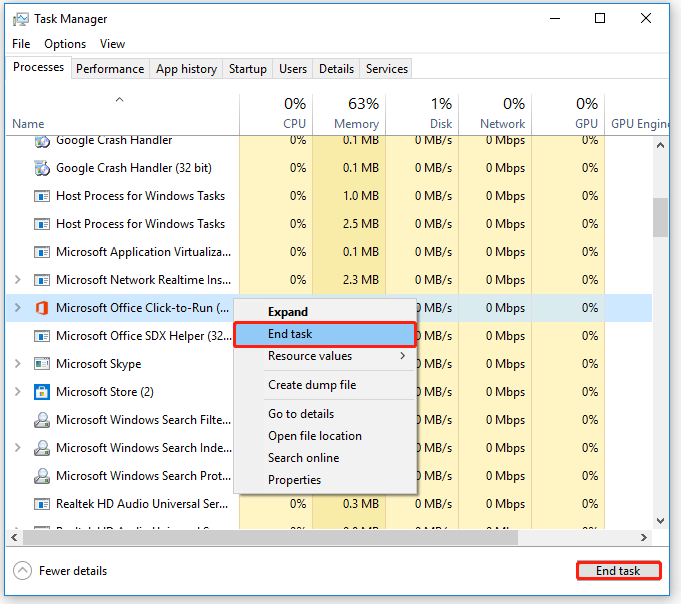
Task: Sort by the GPU column header
Action: (x=568, y=114)
